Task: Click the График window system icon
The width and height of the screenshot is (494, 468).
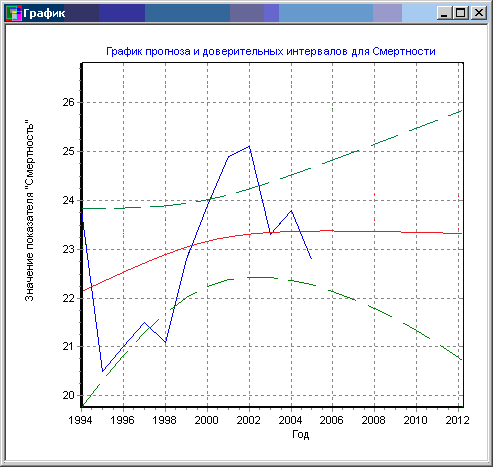Action: [14, 13]
